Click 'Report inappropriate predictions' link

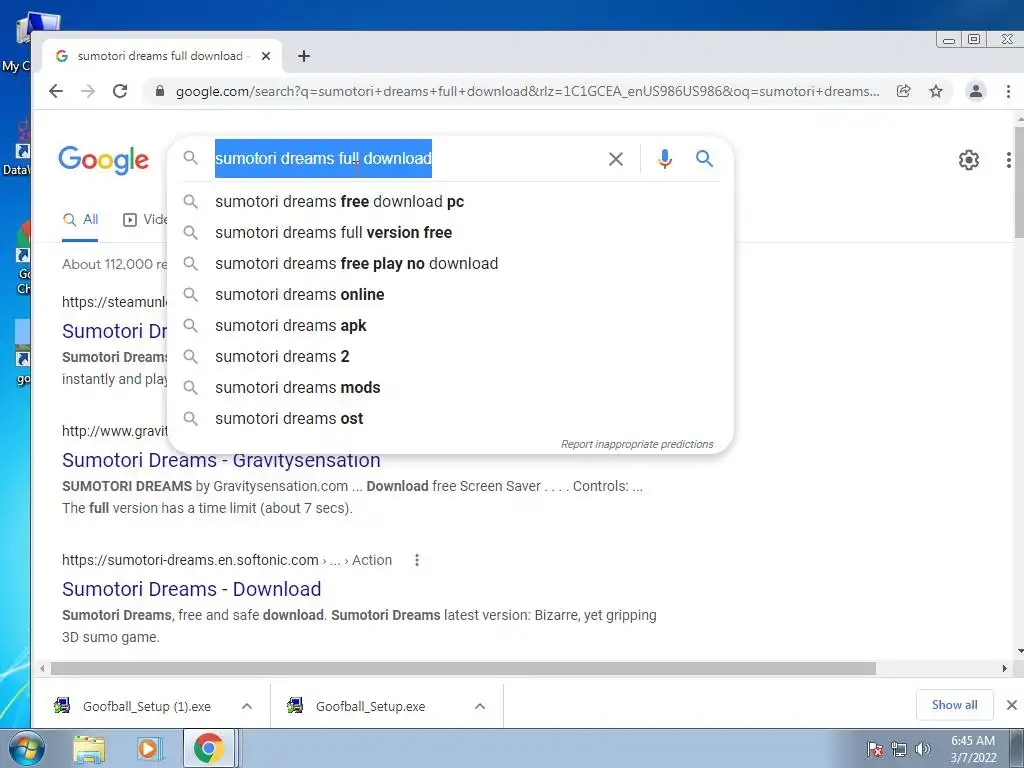(637, 444)
